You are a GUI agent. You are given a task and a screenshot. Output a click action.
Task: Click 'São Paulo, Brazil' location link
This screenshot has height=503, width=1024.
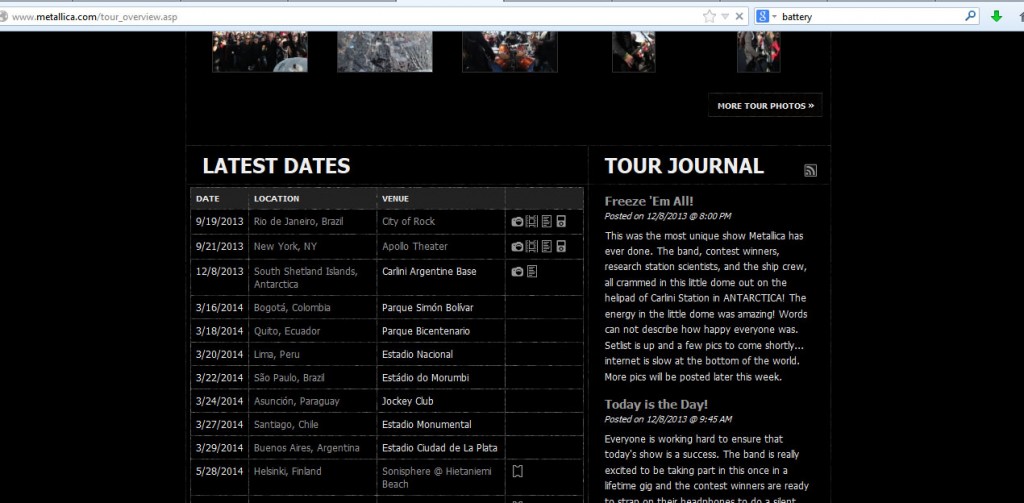289,378
